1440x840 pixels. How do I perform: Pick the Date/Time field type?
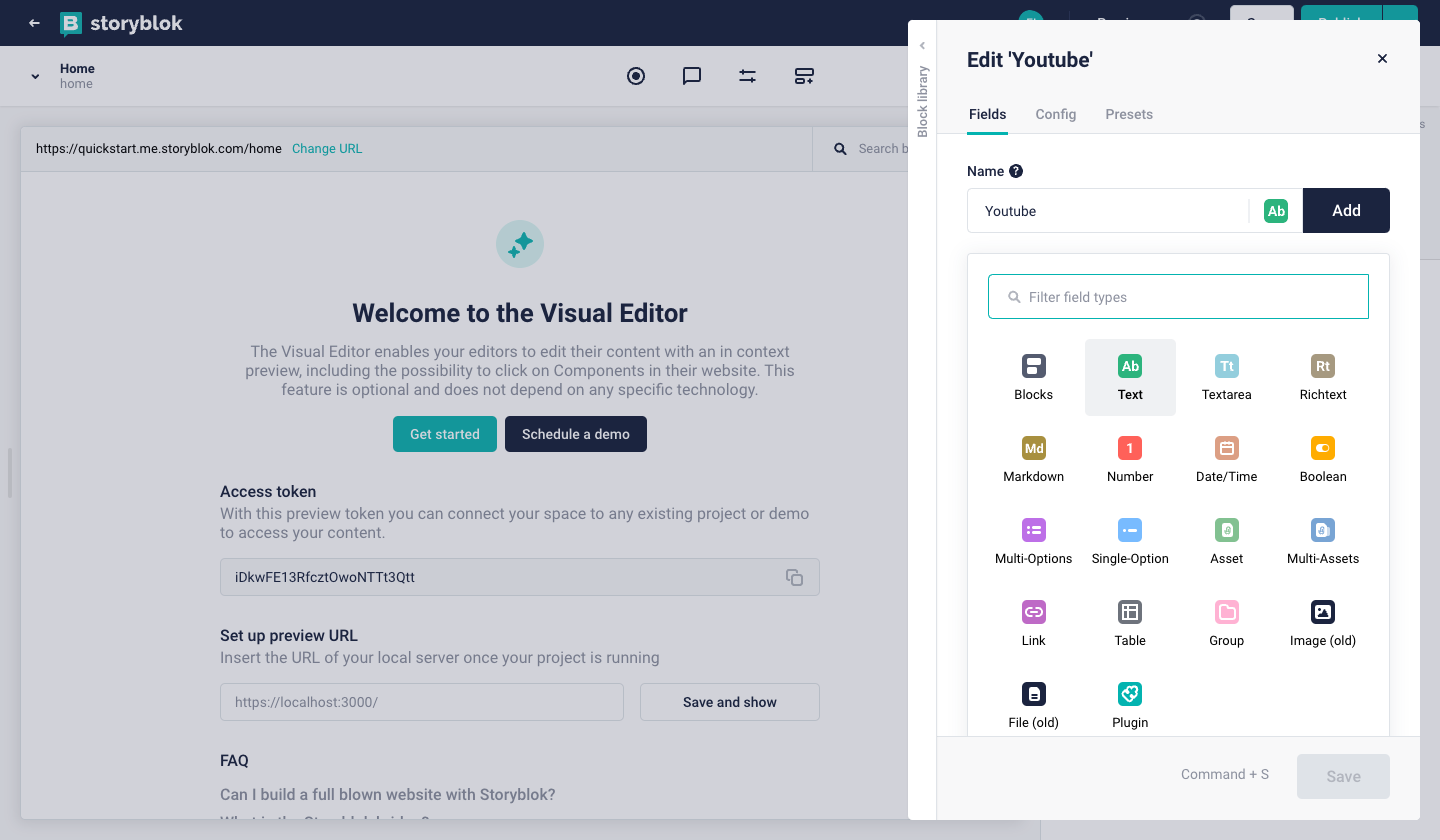(1227, 459)
